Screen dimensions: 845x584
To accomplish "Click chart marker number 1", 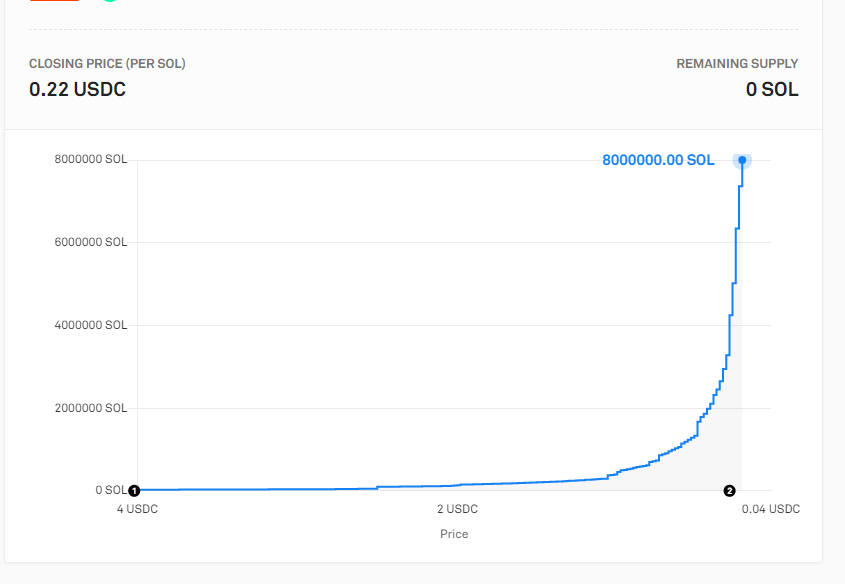I will click(134, 491).
